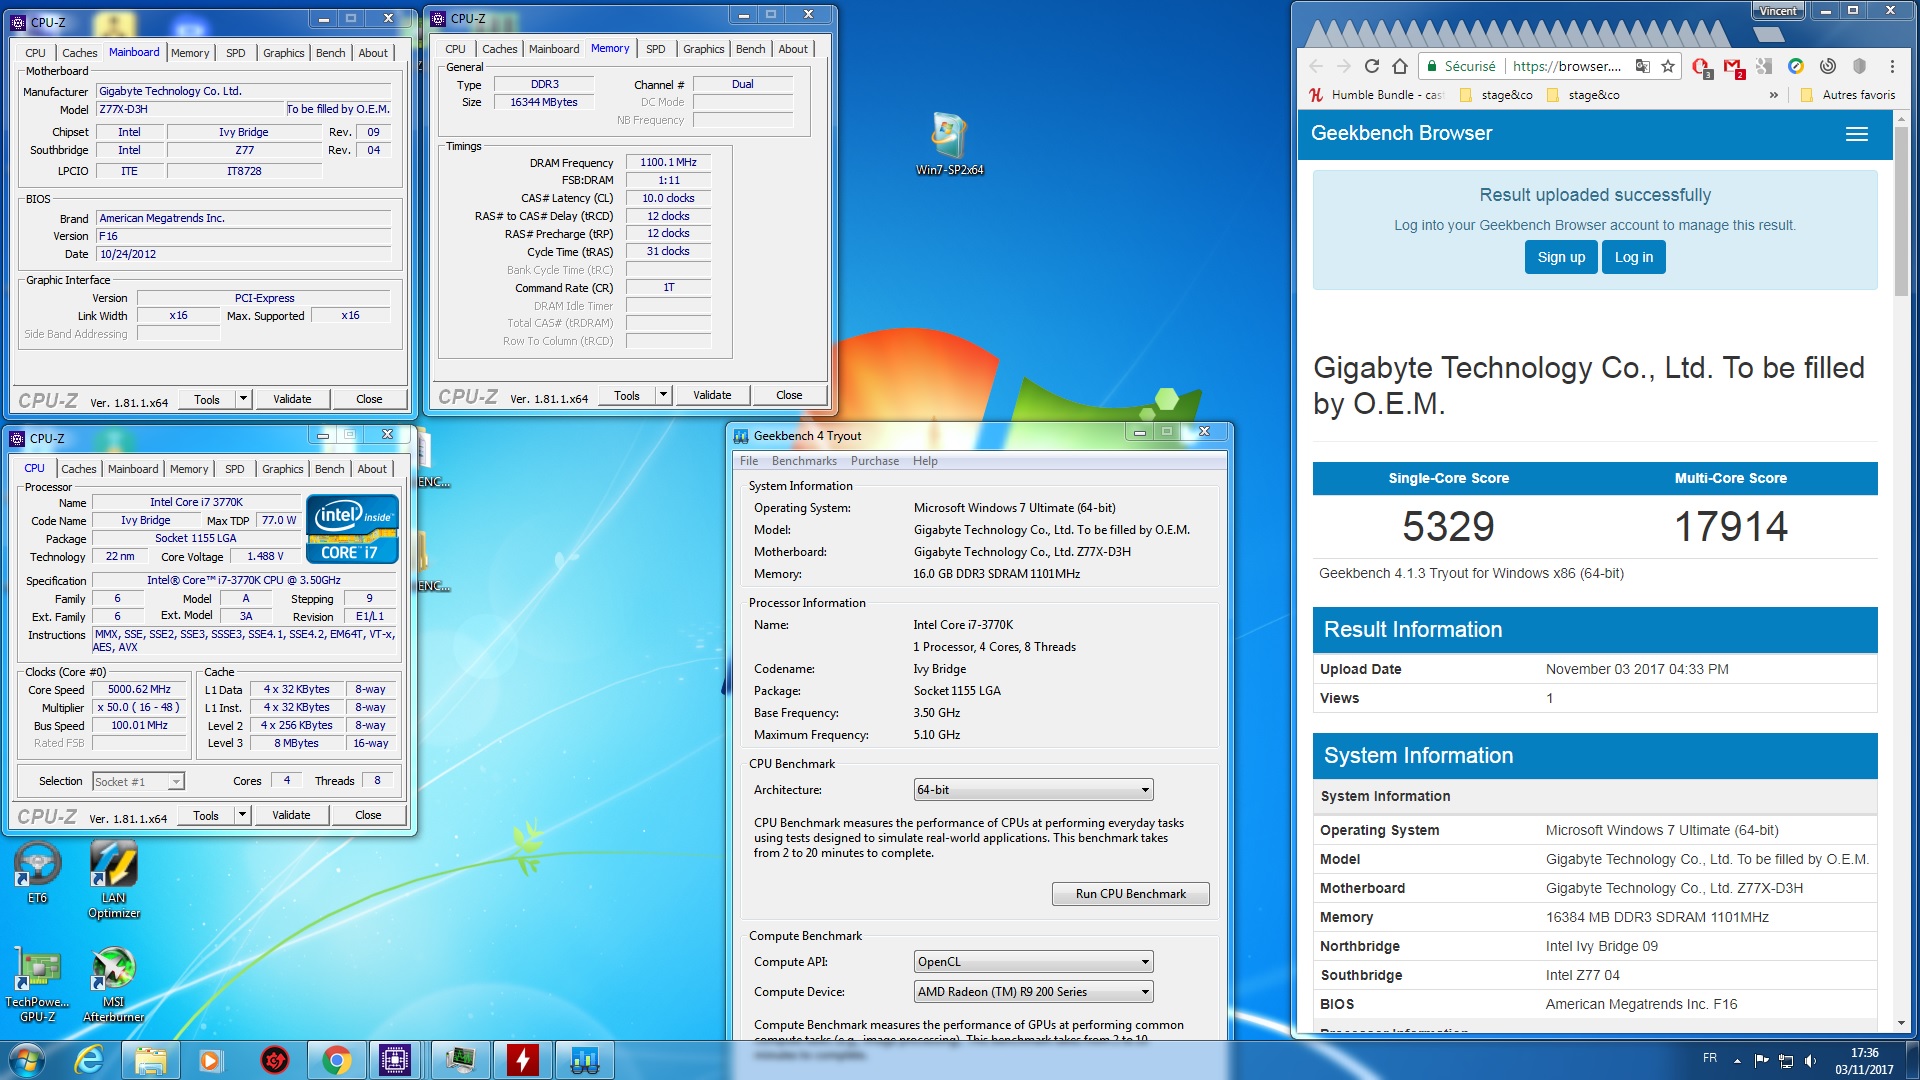Click Tools button in the Memory CPU-Z window
This screenshot has height=1080, width=1920.
coord(627,395)
